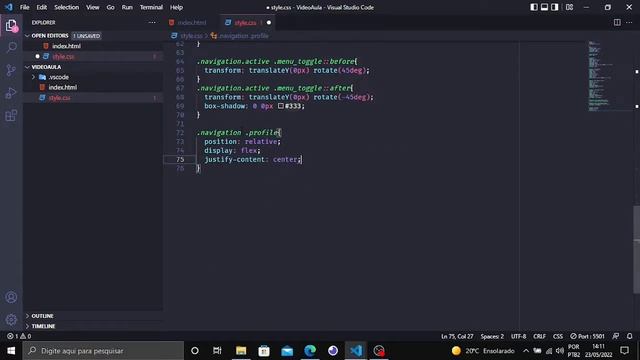Split the editor to the right
The image size is (640, 360).
click(617, 22)
